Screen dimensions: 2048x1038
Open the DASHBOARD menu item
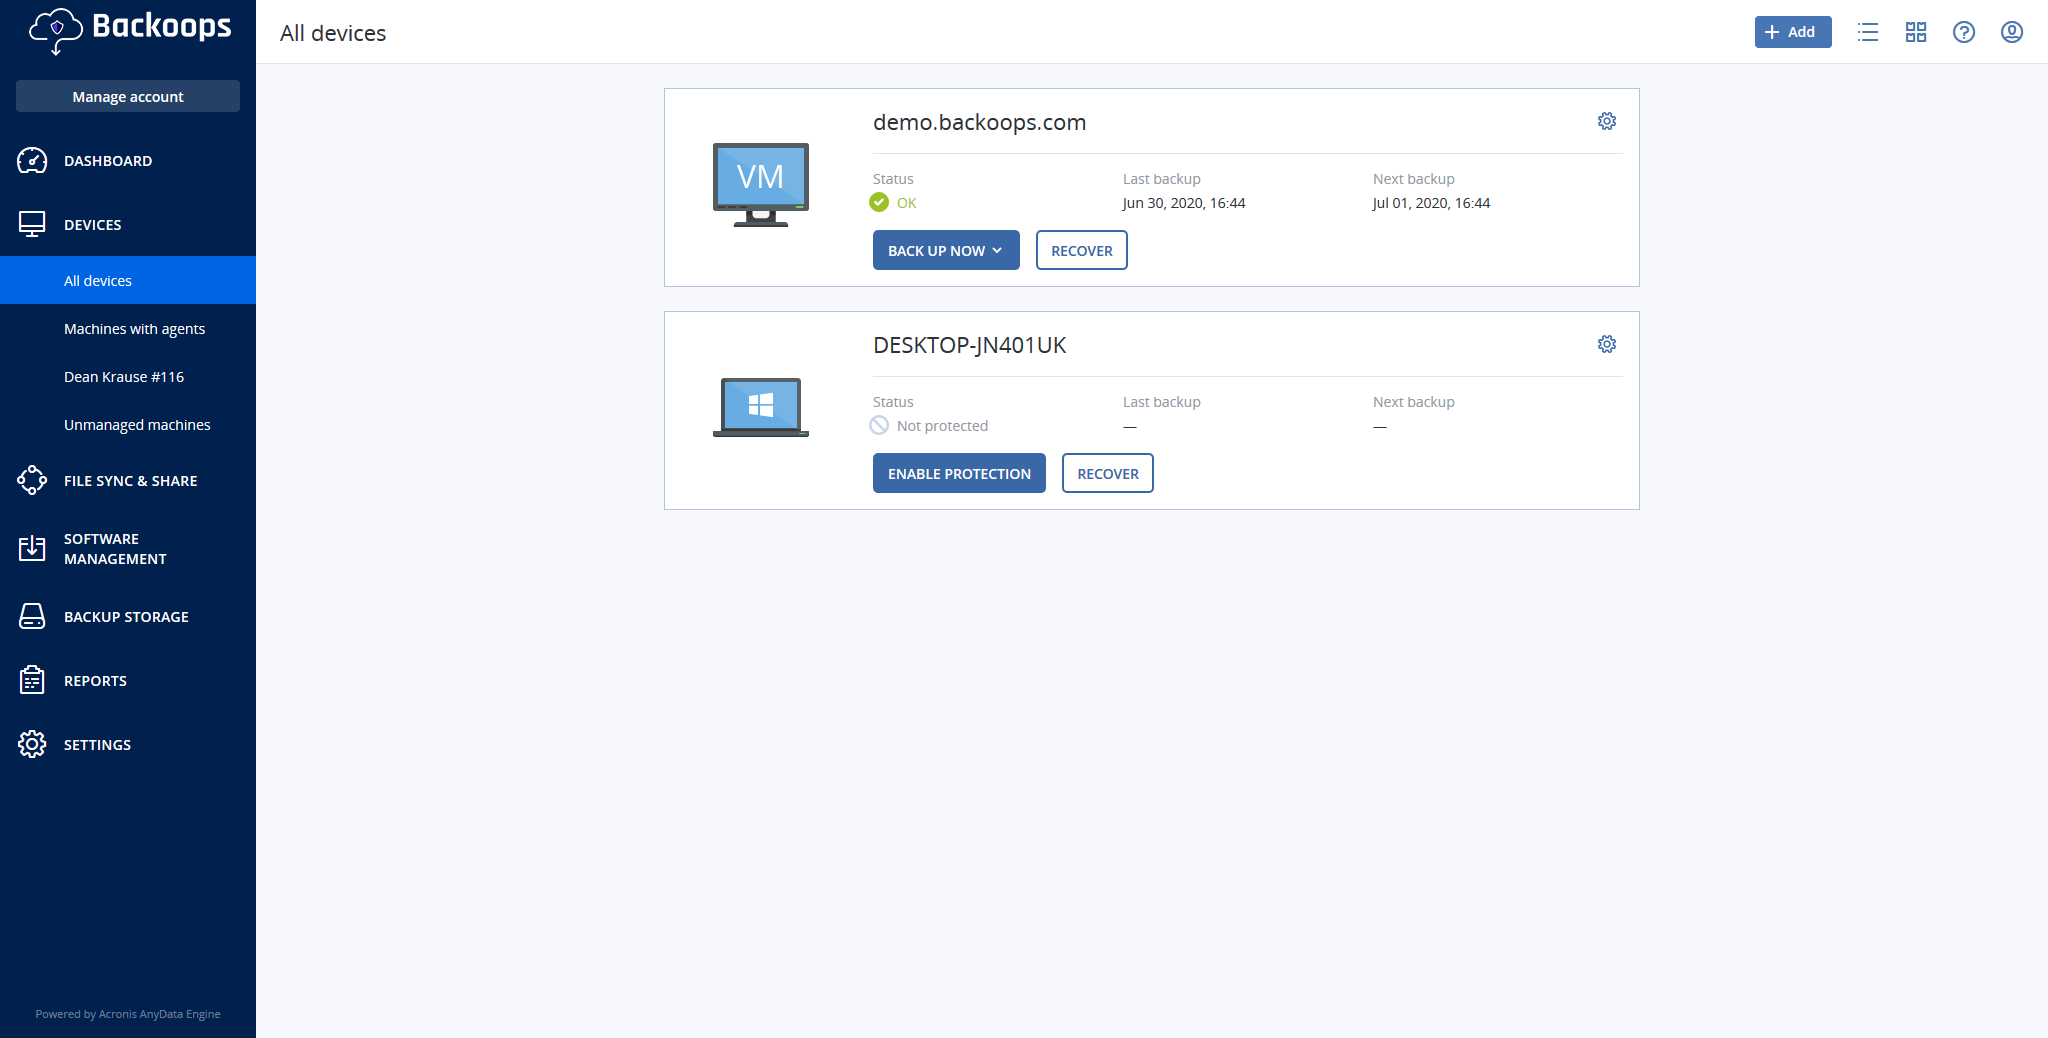[x=128, y=160]
